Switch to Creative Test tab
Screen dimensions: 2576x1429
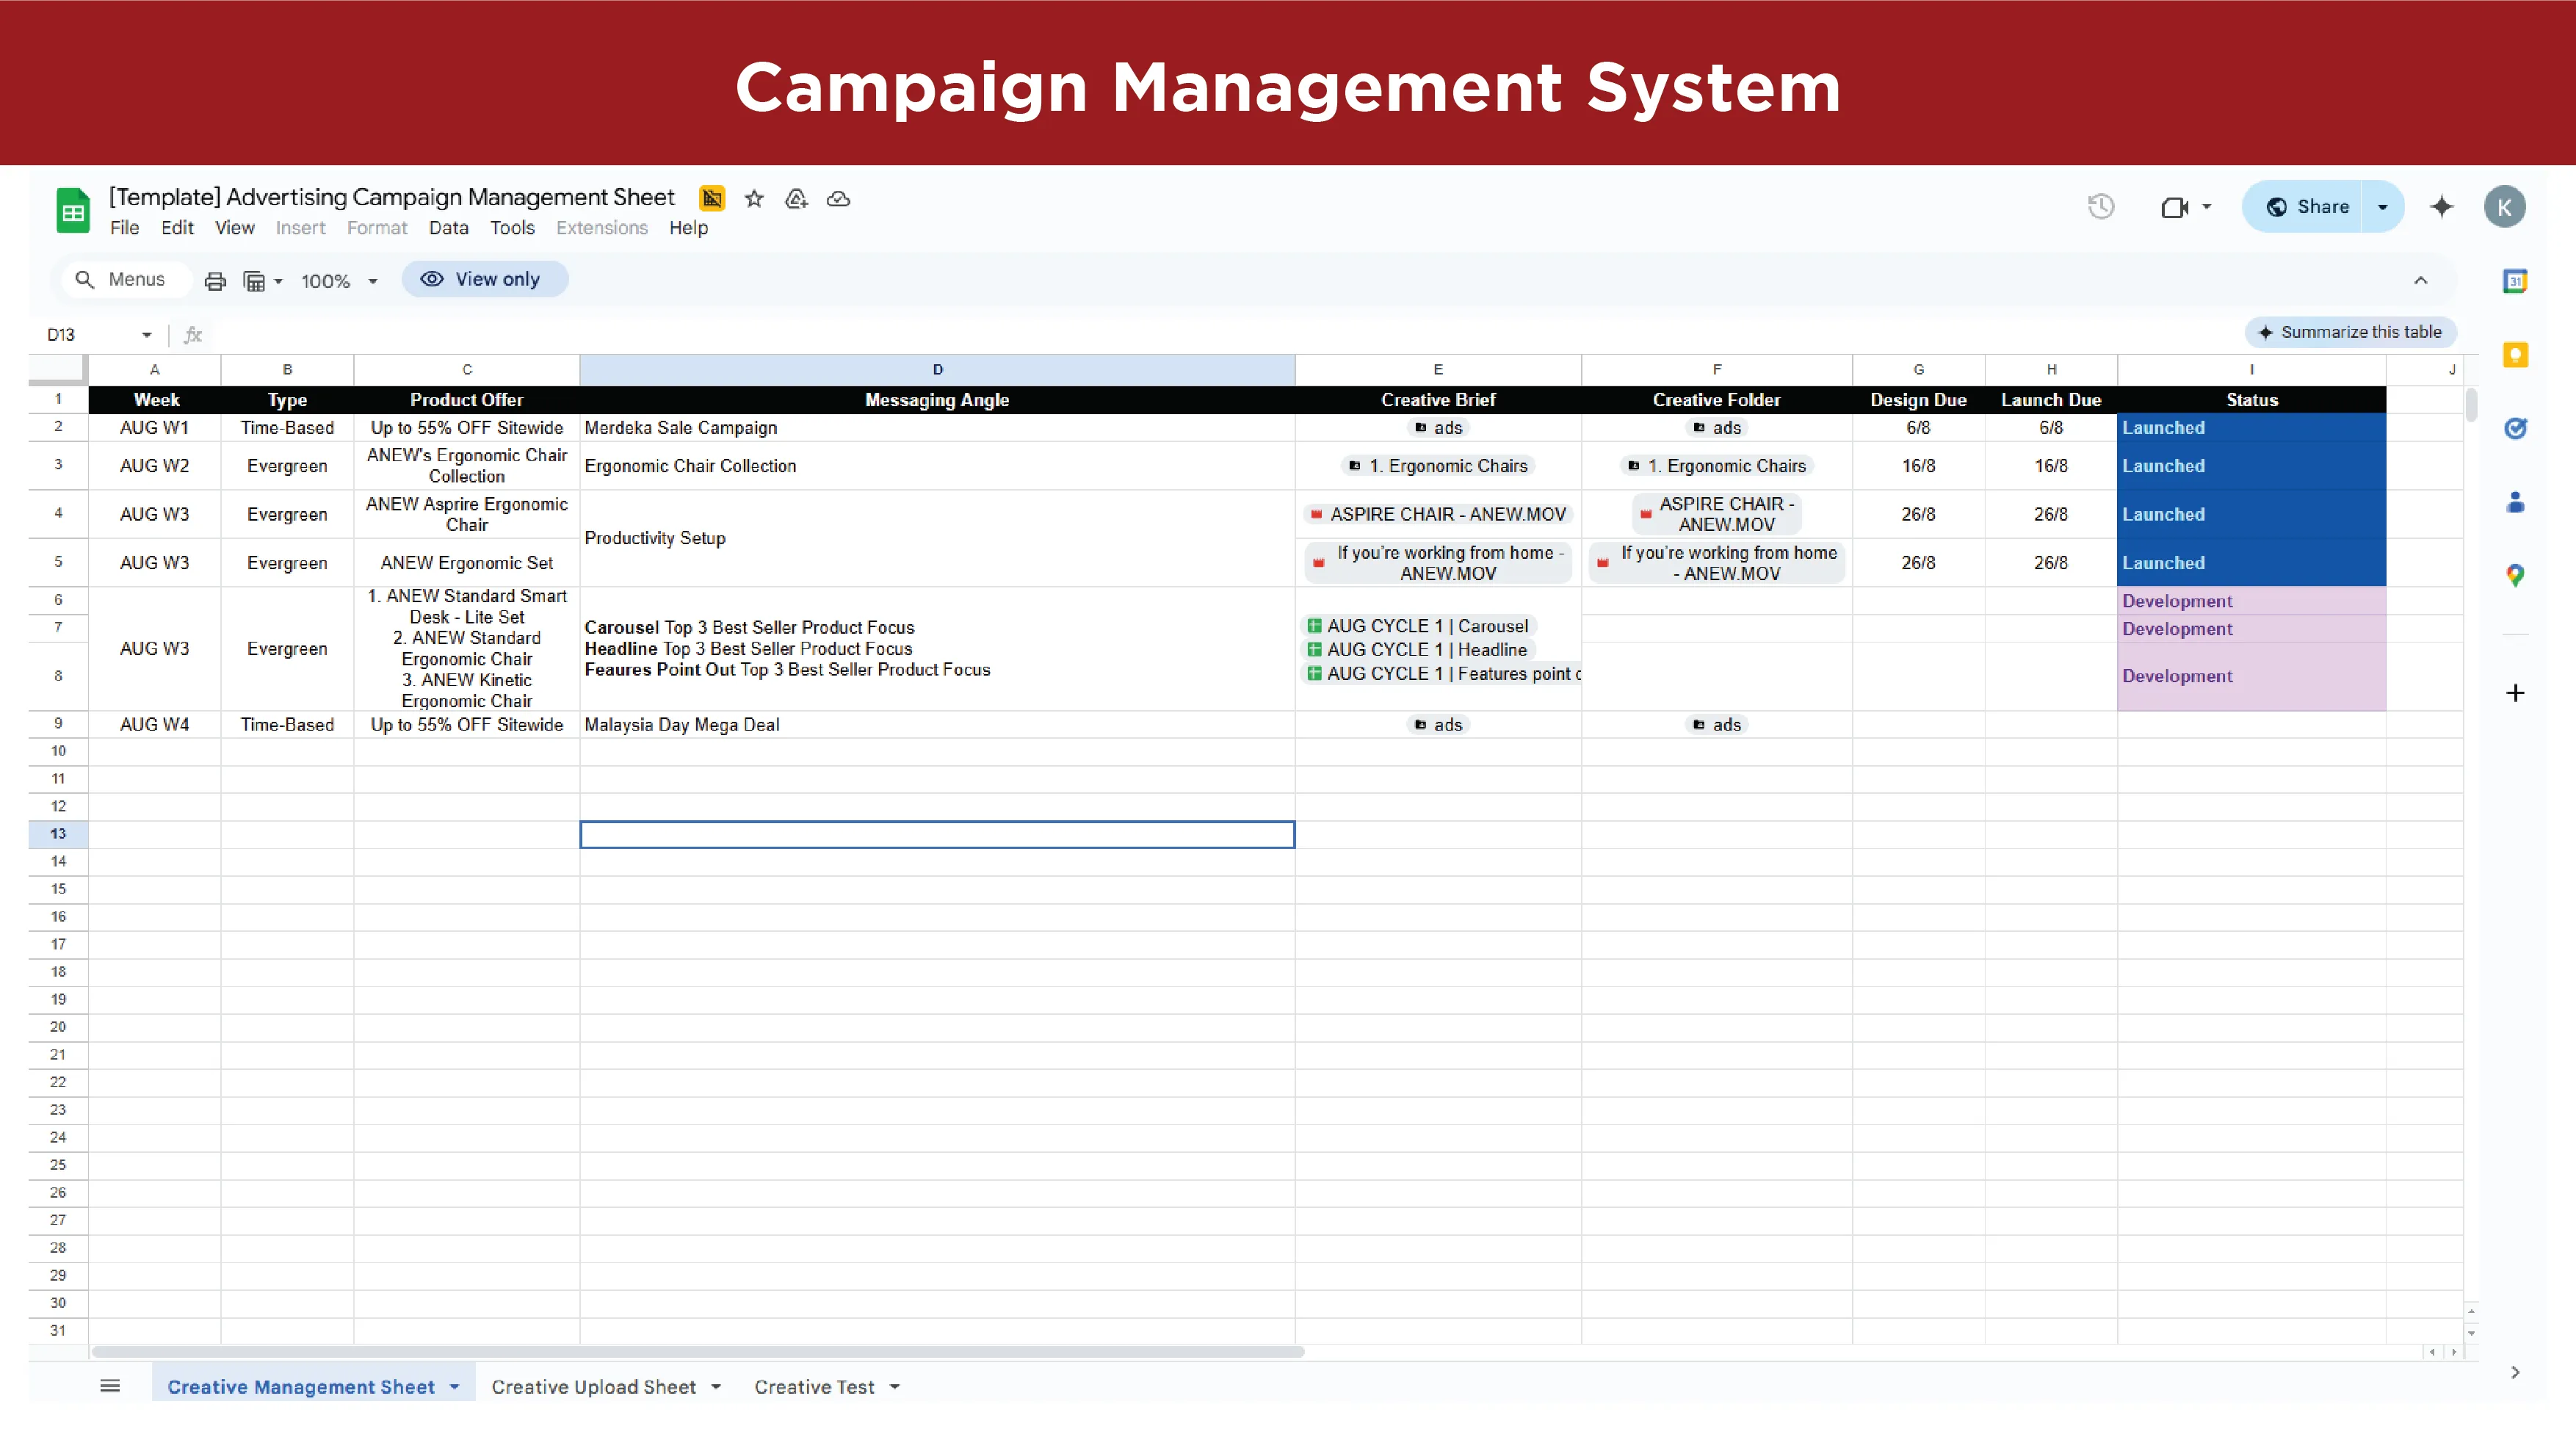pos(814,1386)
